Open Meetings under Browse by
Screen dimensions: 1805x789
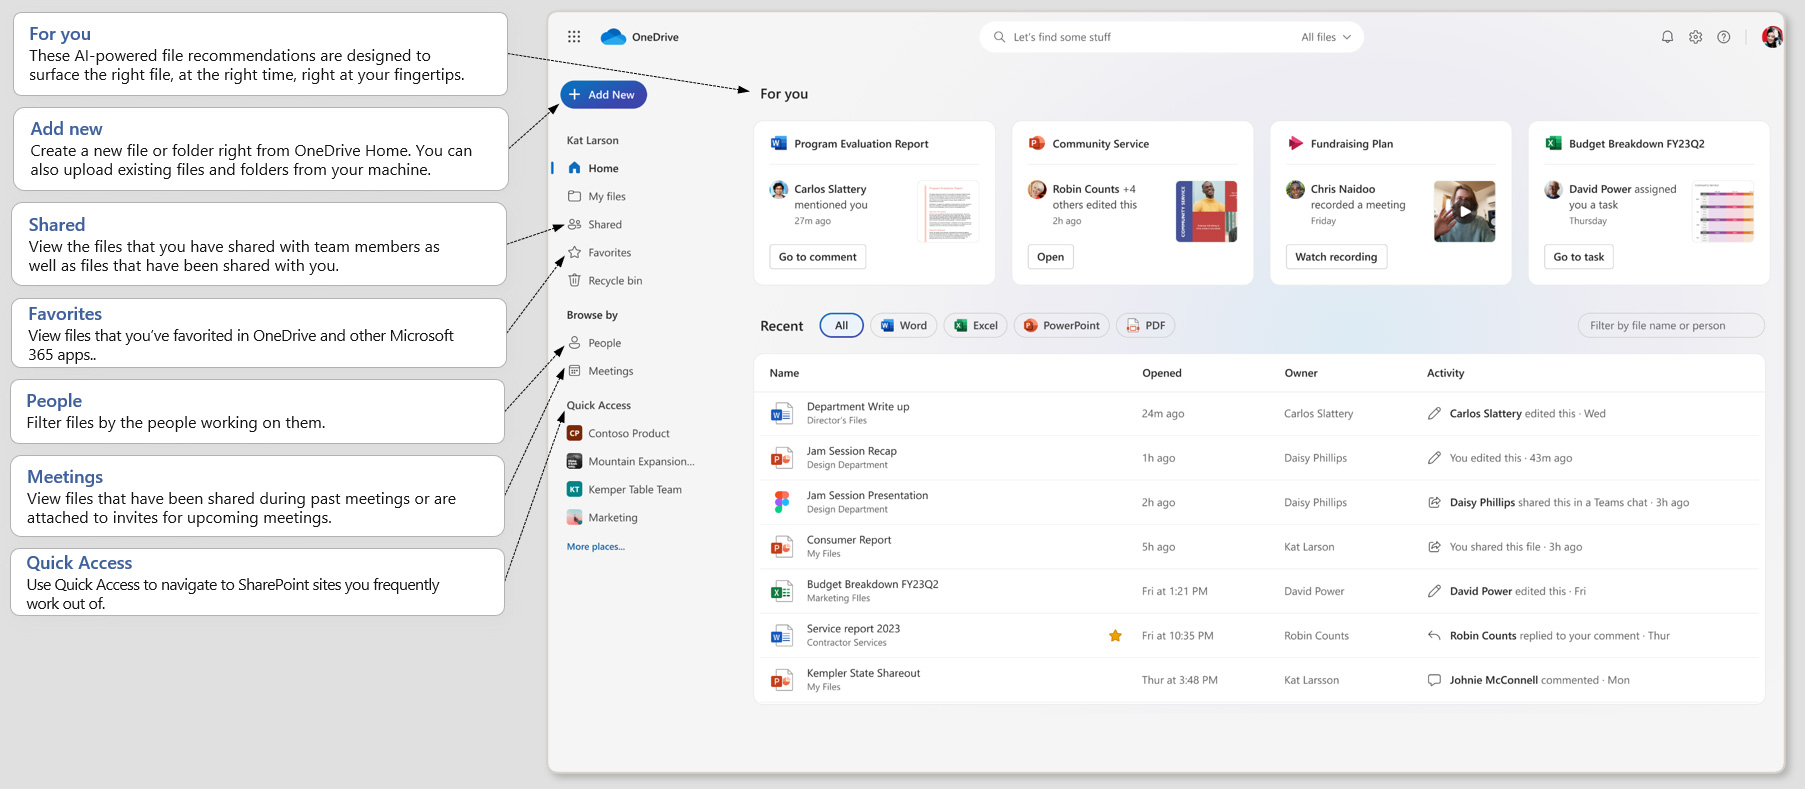(610, 371)
